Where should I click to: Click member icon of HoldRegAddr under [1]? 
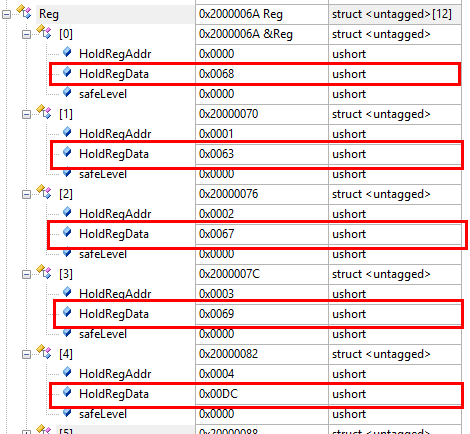[67, 132]
